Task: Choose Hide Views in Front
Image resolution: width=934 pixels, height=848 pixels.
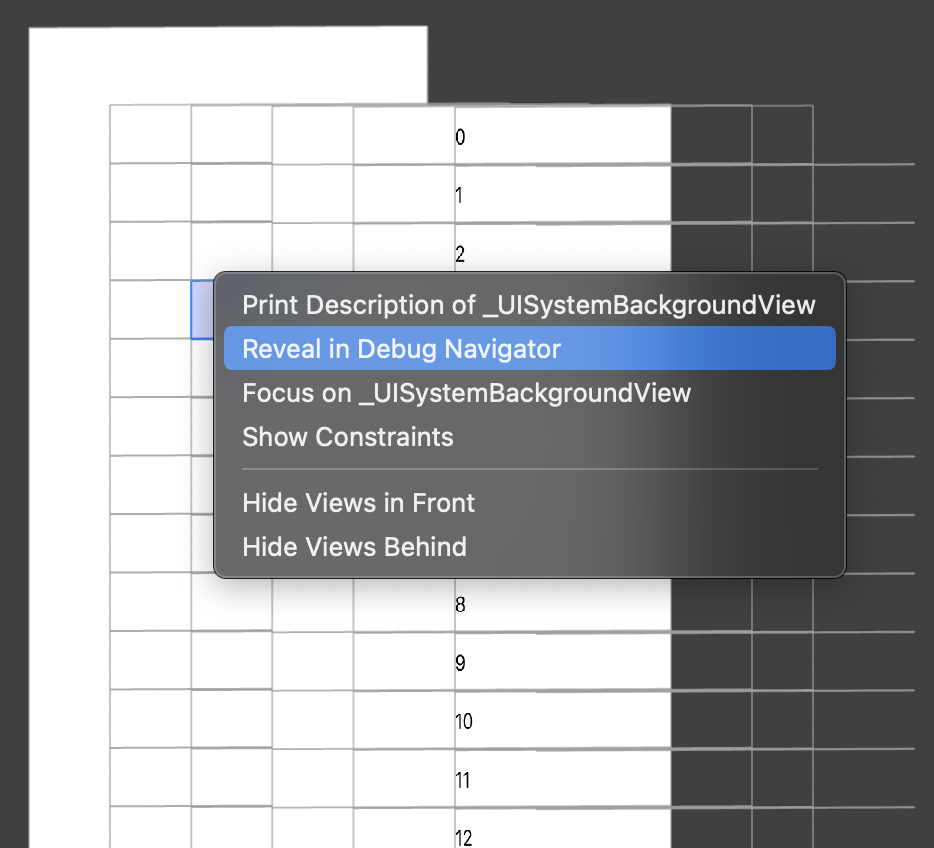Action: [x=530, y=503]
